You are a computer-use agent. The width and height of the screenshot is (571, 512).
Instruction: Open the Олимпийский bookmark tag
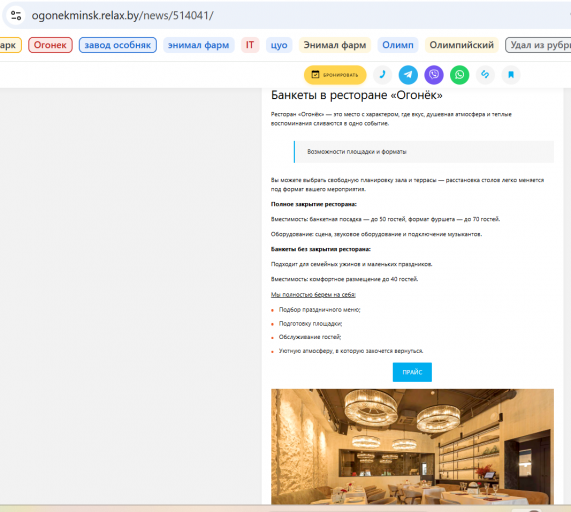(461, 45)
